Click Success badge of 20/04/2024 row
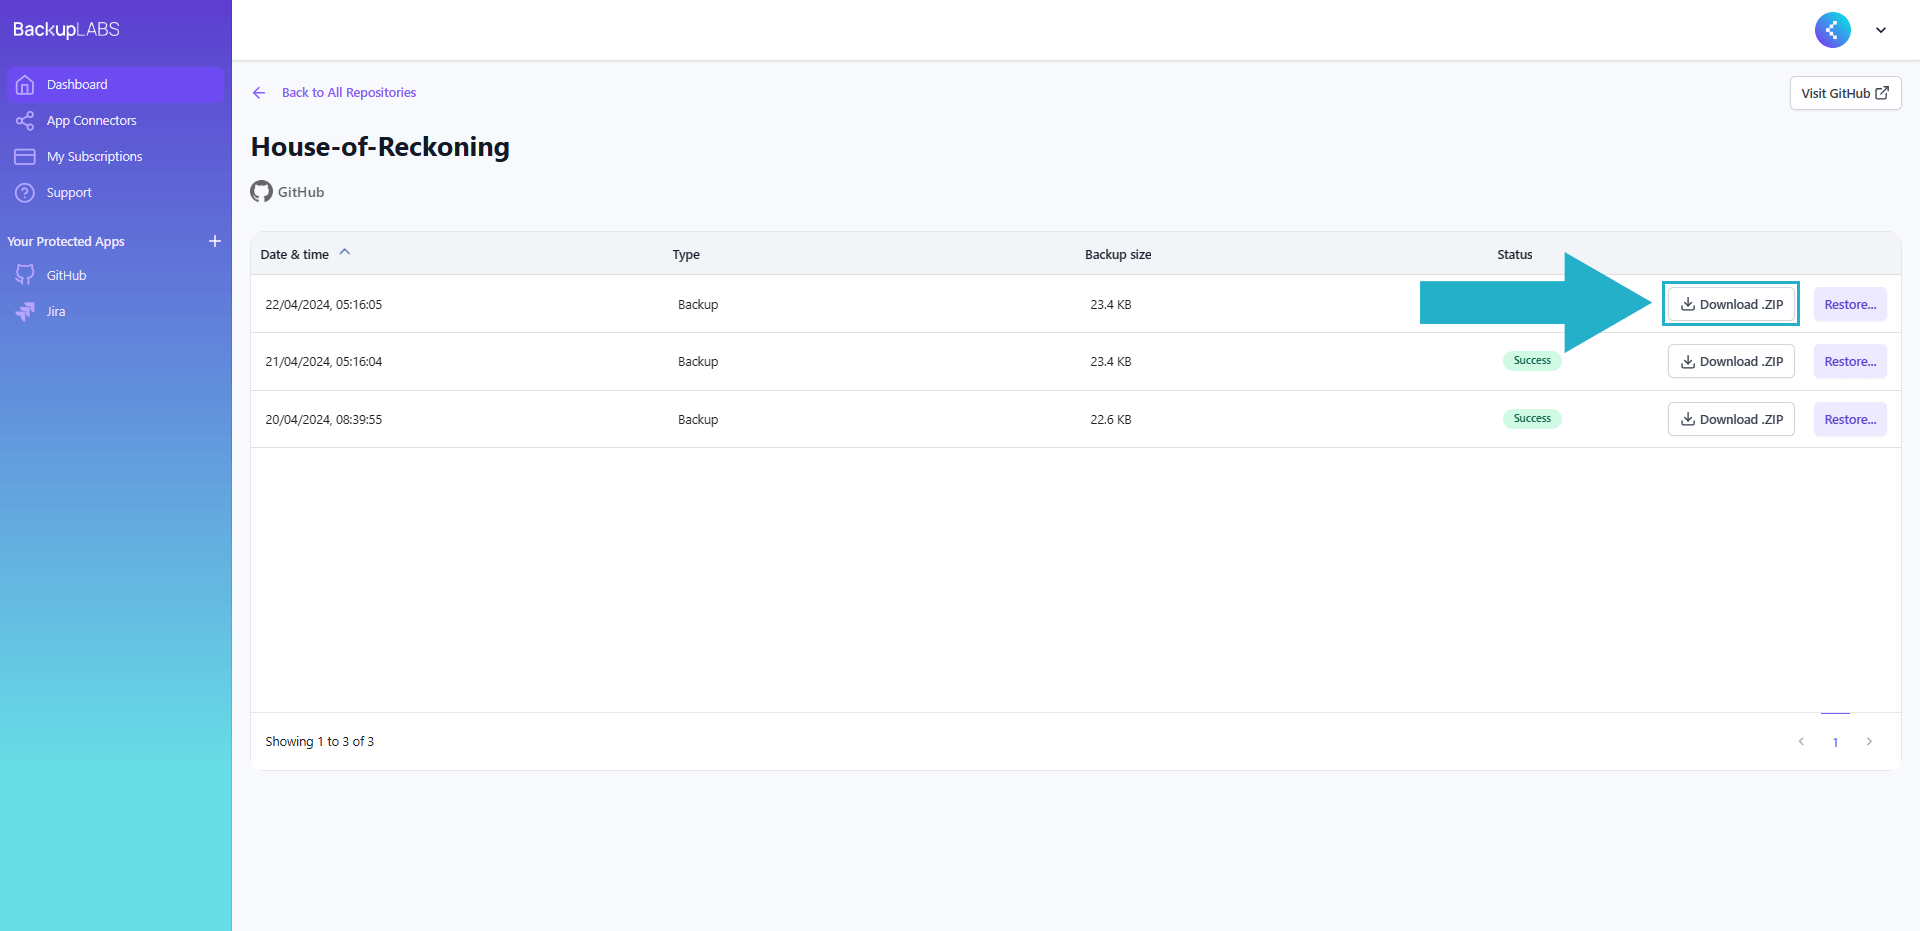The image size is (1920, 931). 1532,419
